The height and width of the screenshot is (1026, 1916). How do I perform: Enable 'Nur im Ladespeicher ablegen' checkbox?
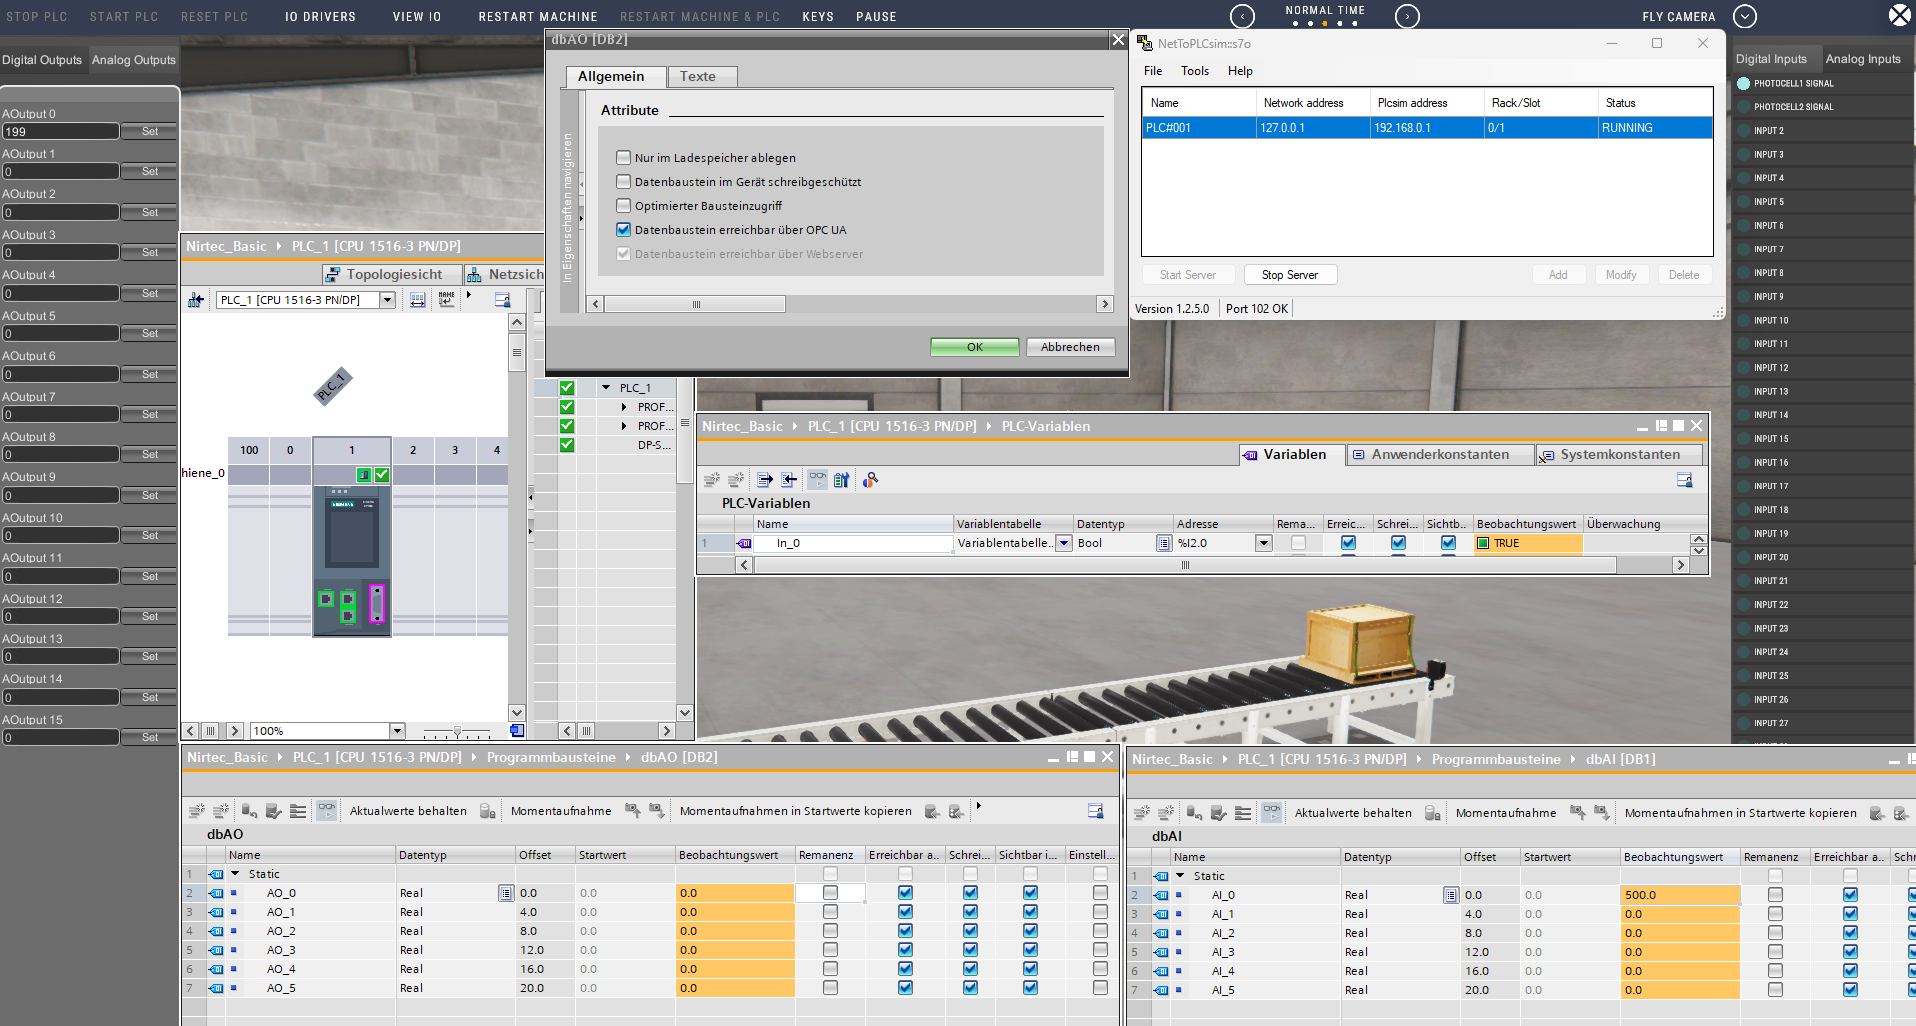[624, 158]
